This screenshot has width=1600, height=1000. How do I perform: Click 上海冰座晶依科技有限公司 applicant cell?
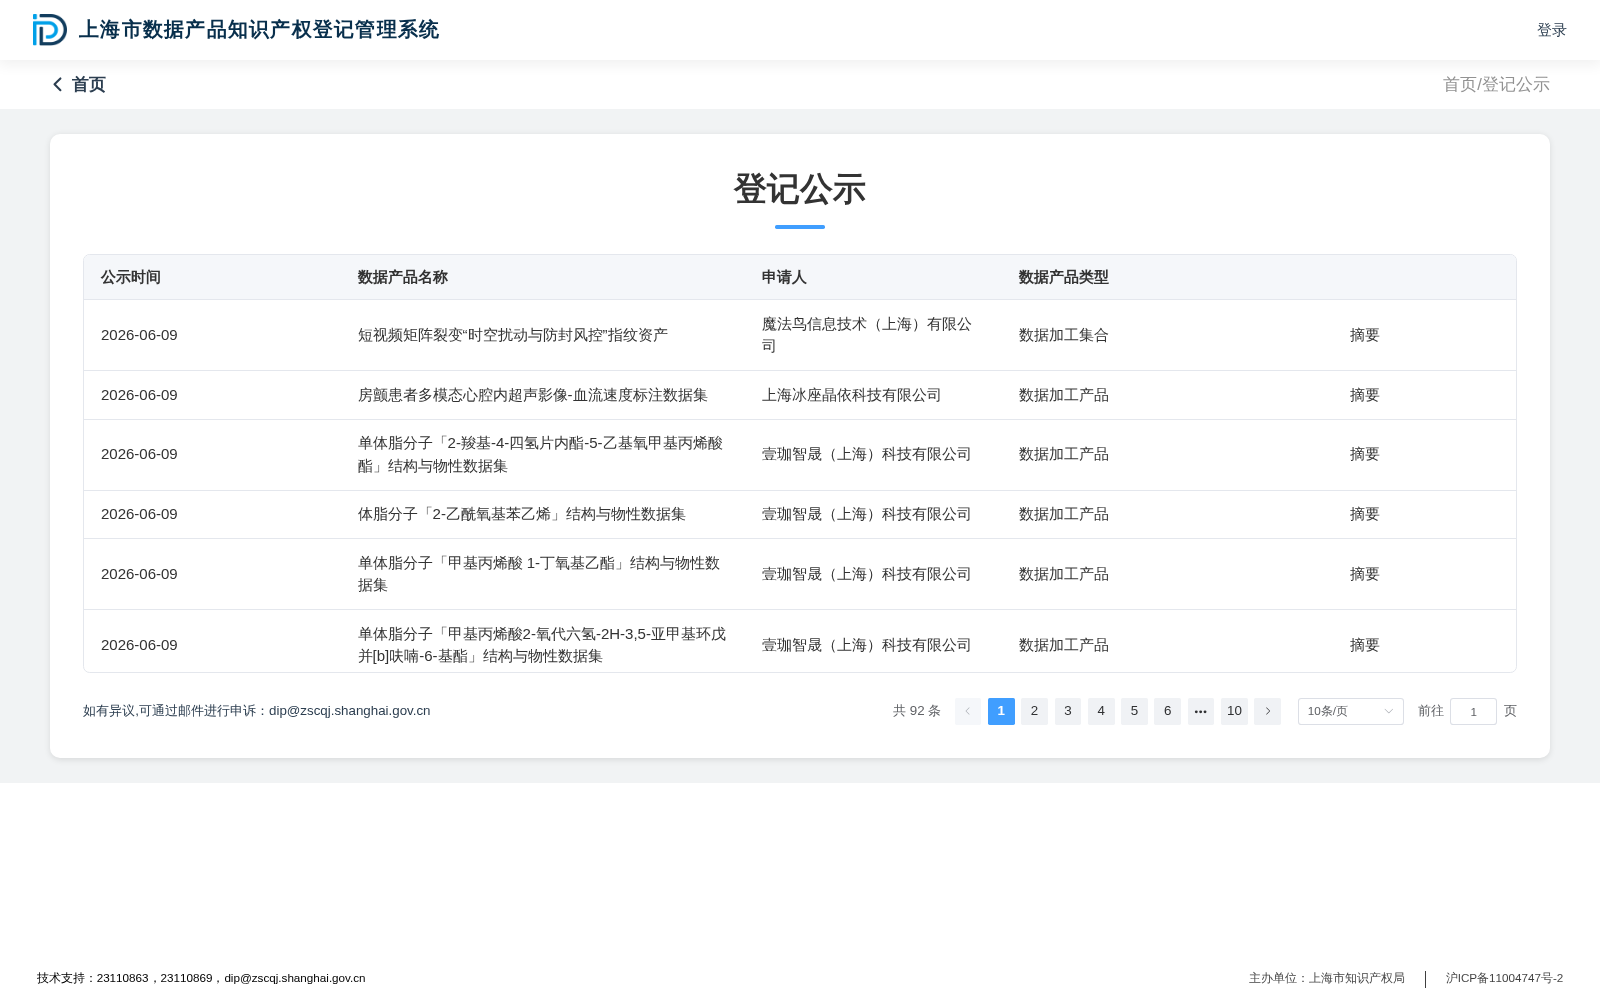point(852,395)
